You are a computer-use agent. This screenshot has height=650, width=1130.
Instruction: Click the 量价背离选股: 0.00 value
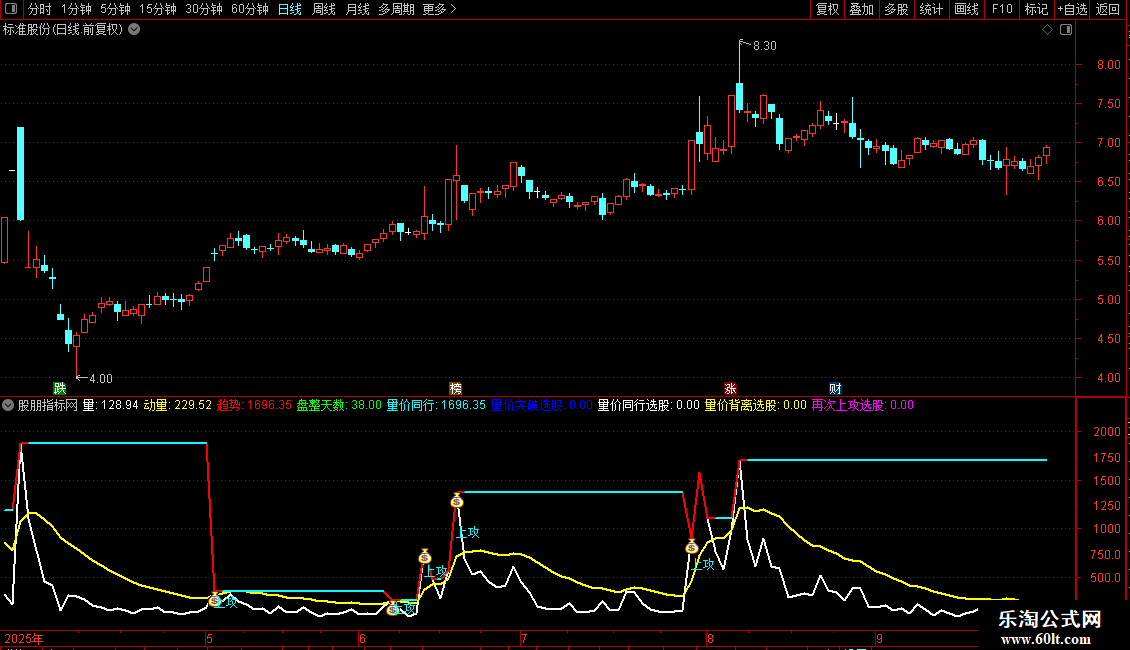click(756, 406)
